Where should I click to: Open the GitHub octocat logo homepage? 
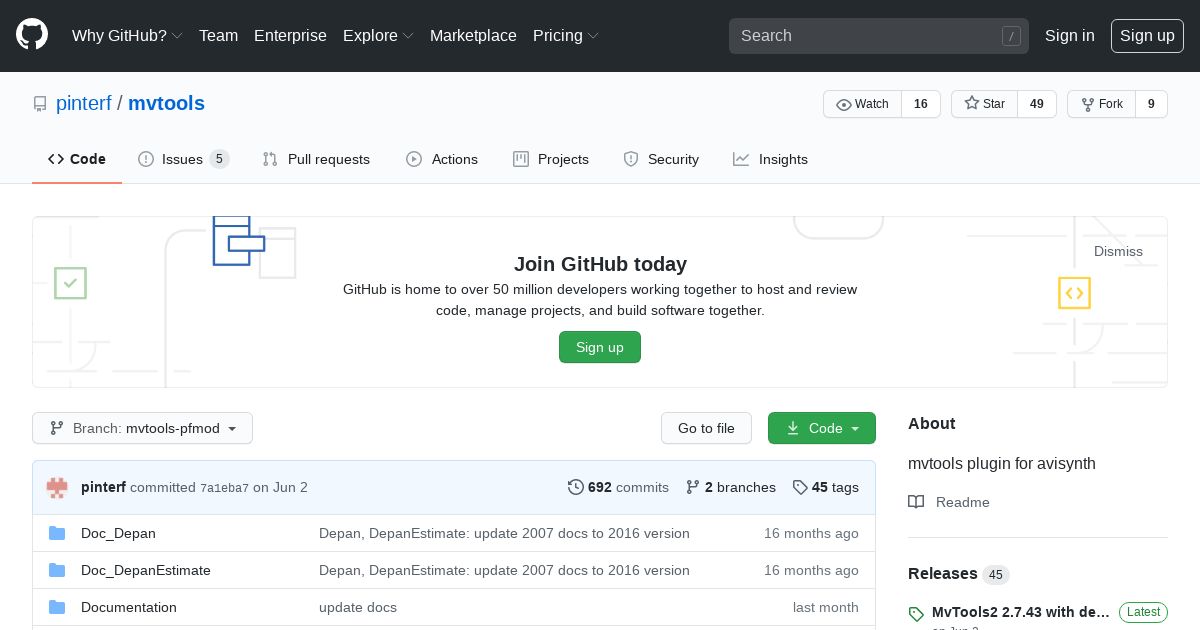coord(32,35)
